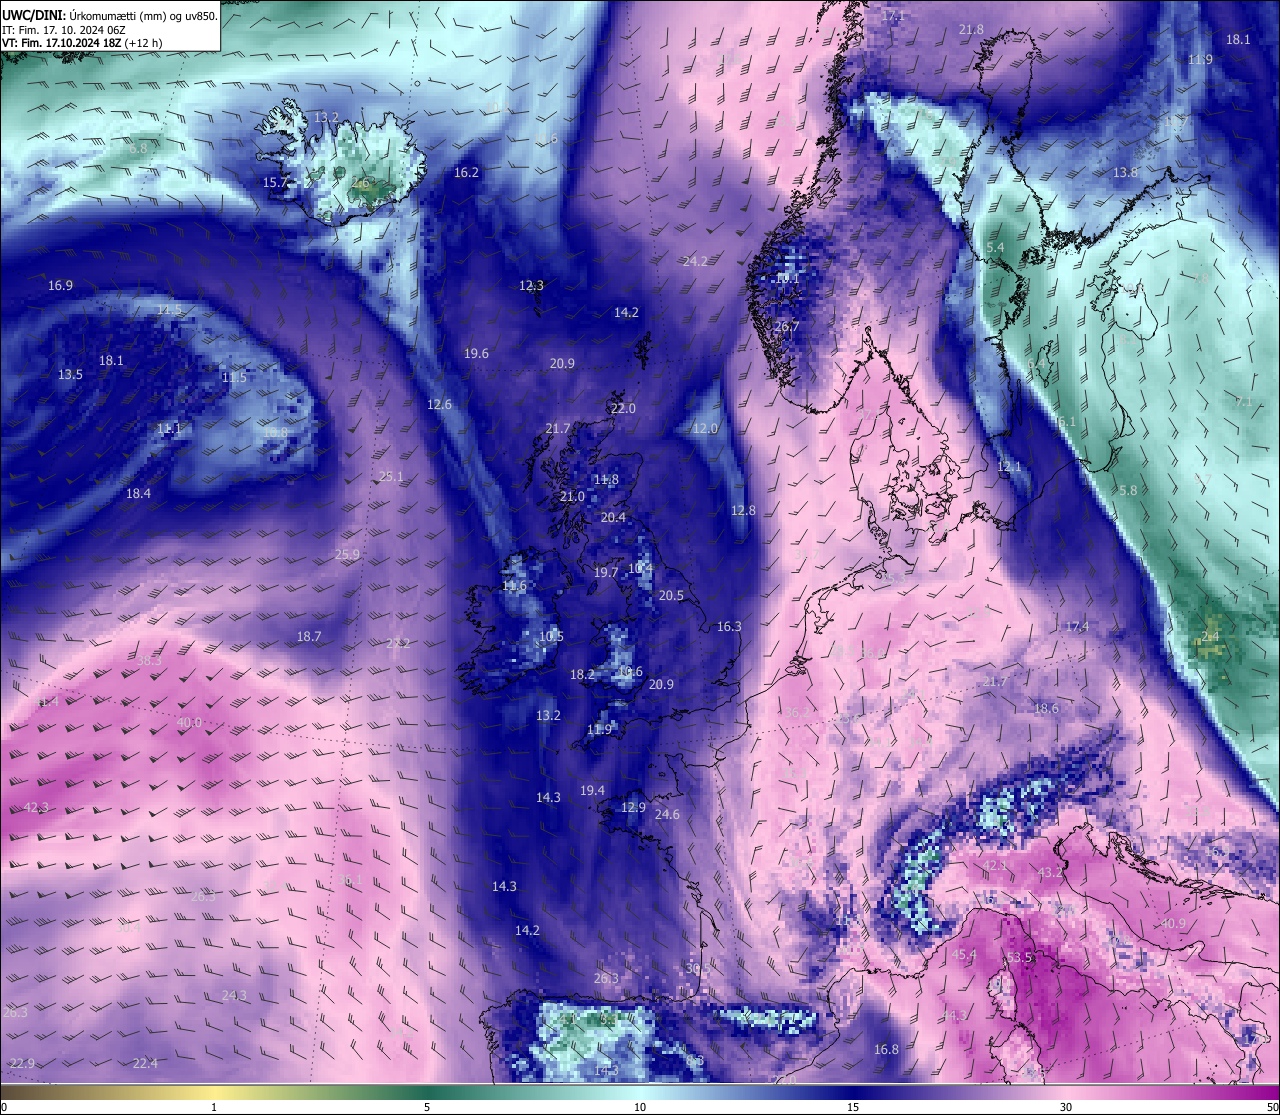
Task: Click the 18.6 value over central Europe
Action: (1045, 708)
